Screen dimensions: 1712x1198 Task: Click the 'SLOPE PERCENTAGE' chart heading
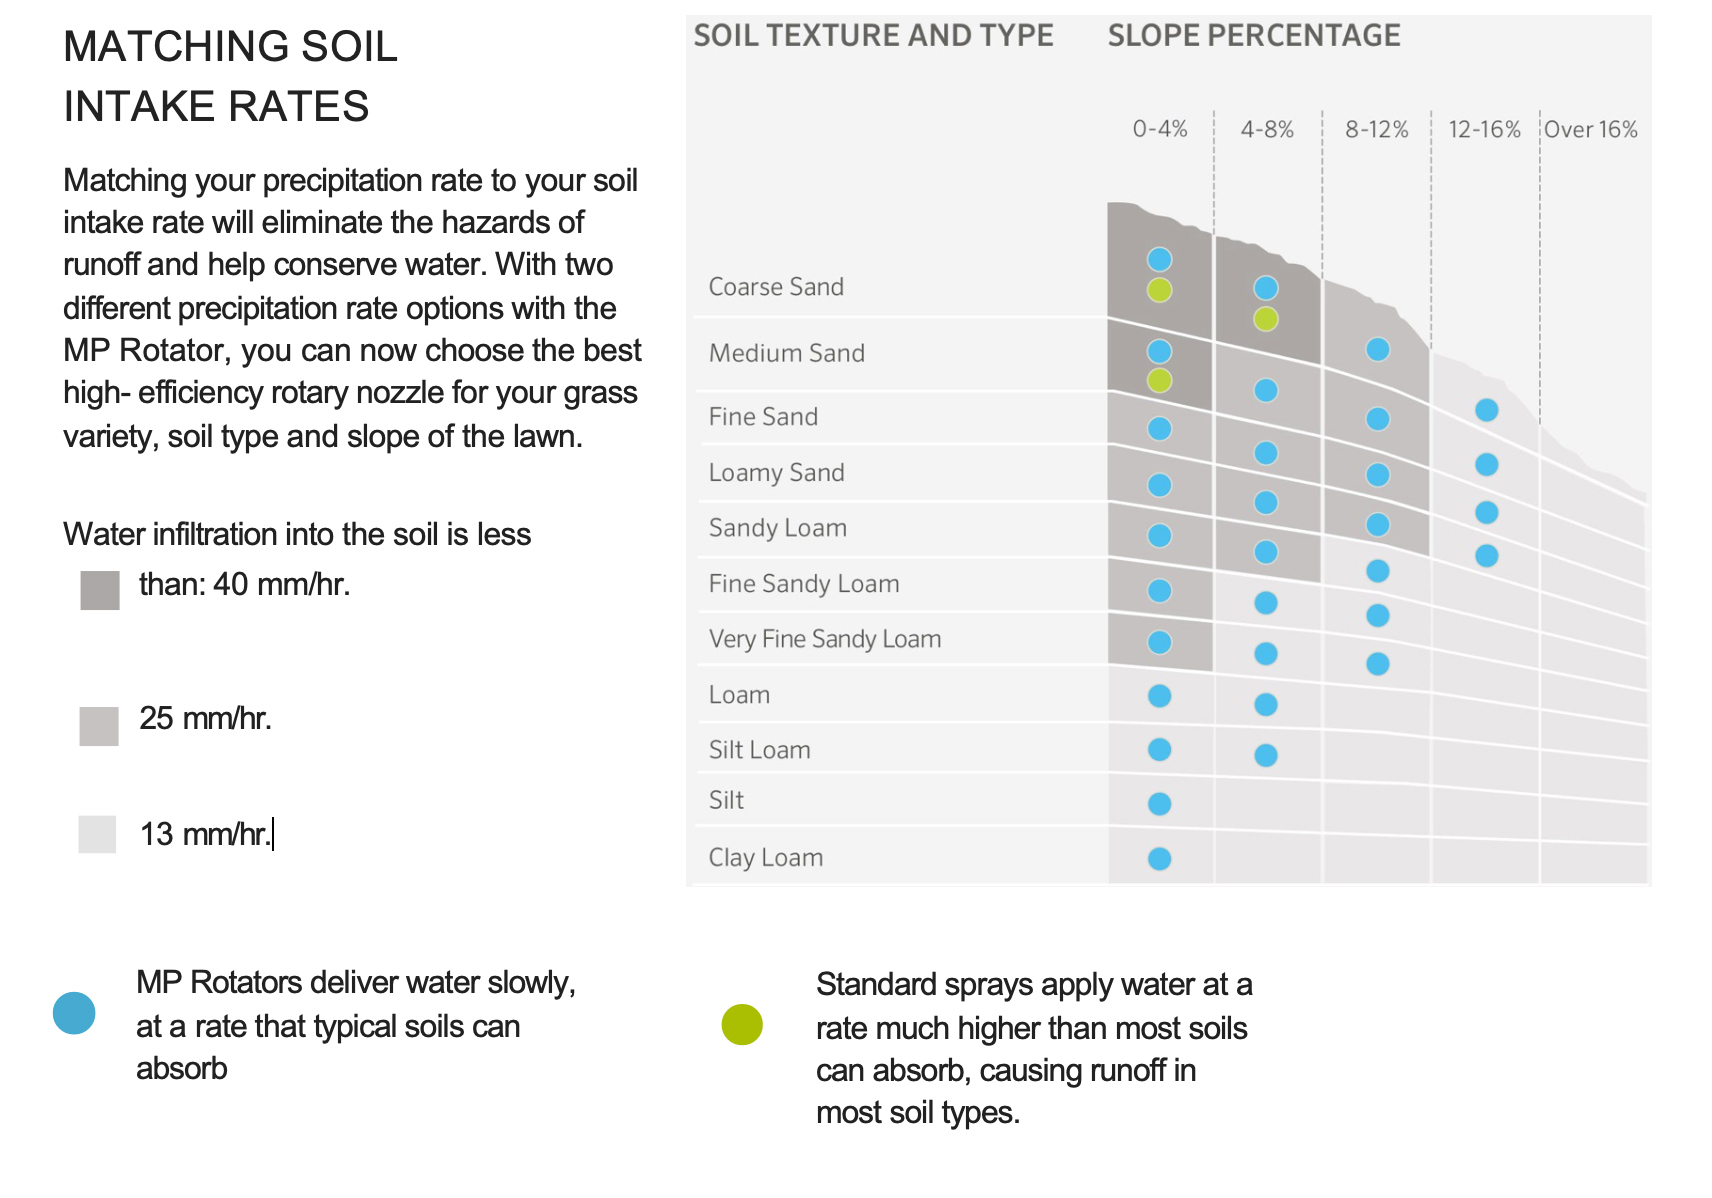tap(1254, 36)
